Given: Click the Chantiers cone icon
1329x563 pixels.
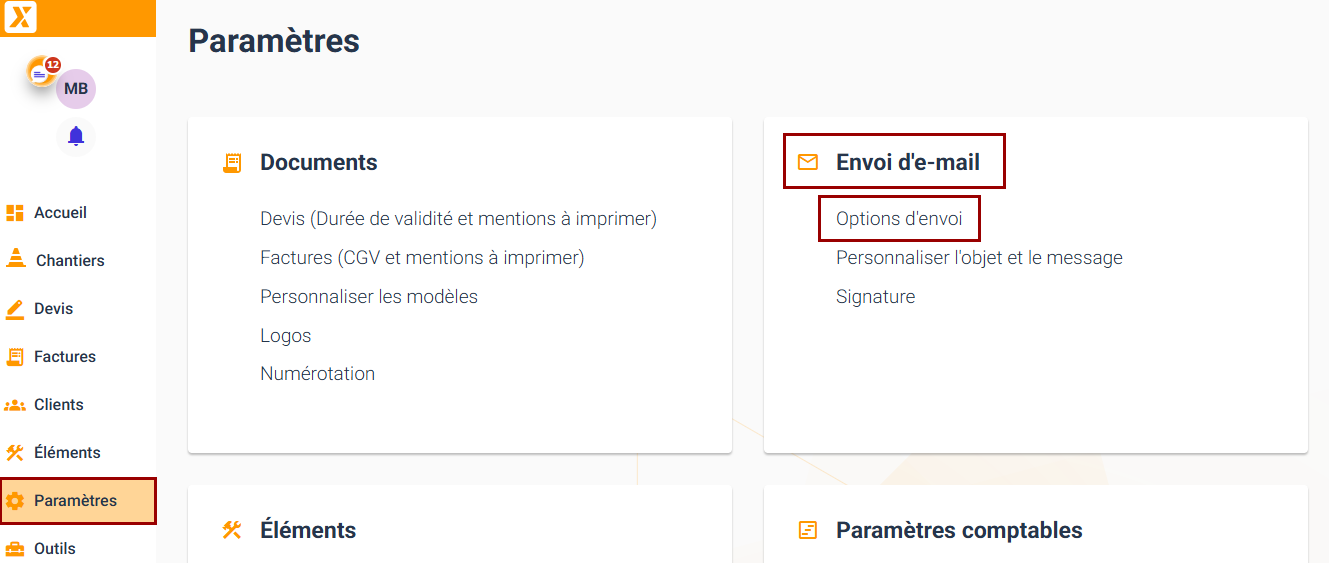Looking at the screenshot, I should click(x=15, y=259).
